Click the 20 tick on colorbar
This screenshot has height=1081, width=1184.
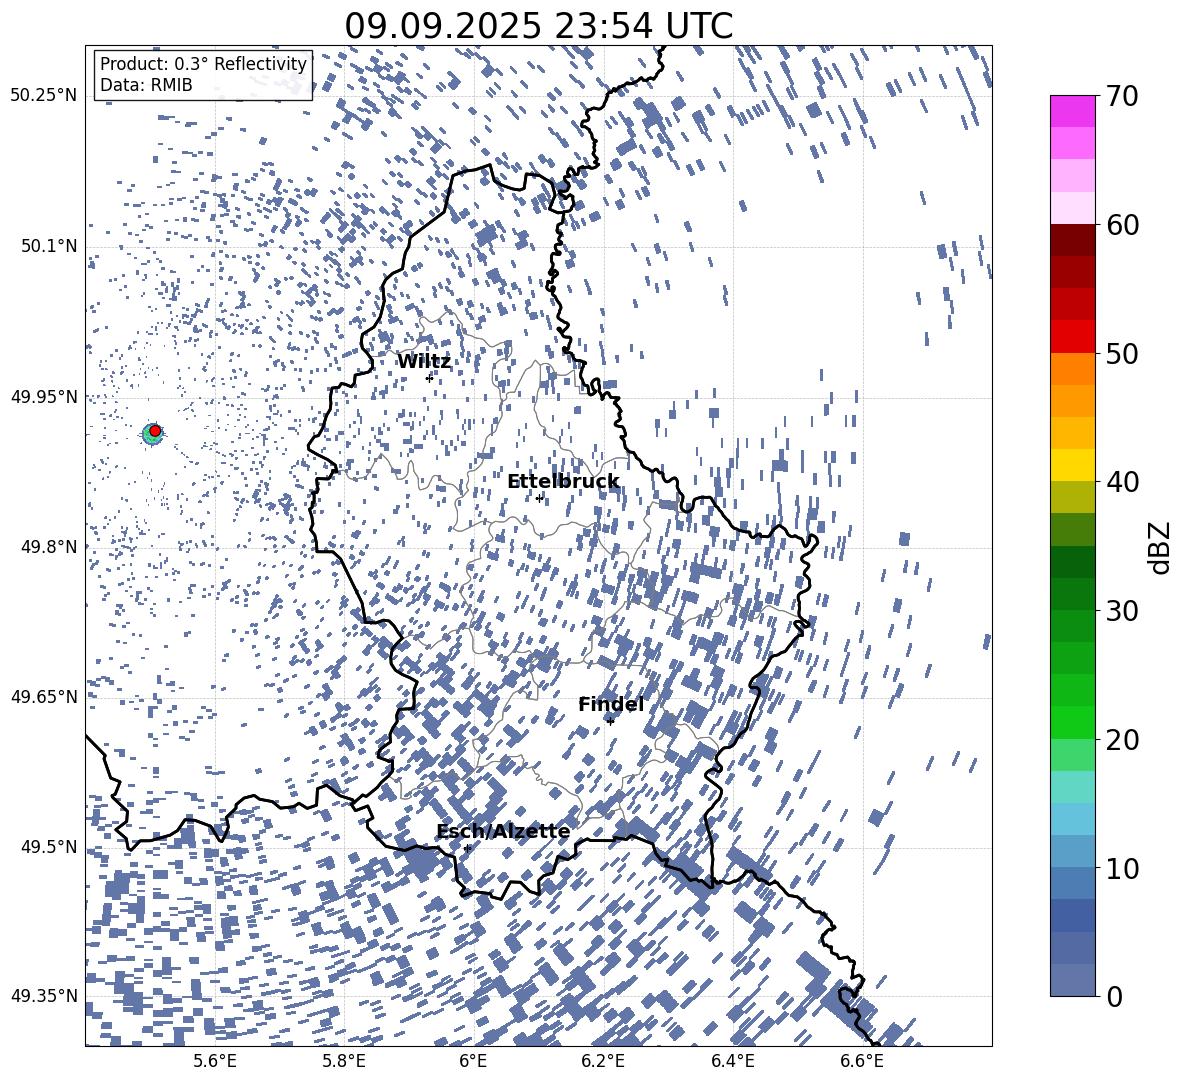coord(1122,740)
